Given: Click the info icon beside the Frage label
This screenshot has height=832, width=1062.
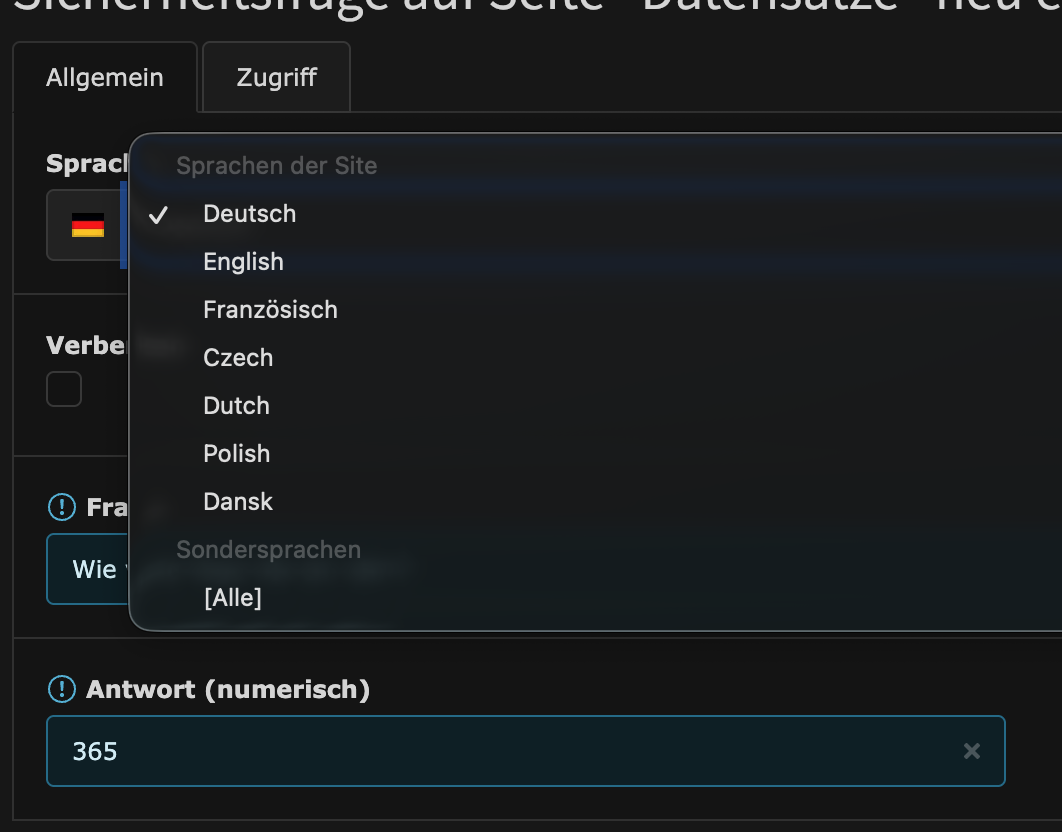Looking at the screenshot, I should [x=62, y=508].
